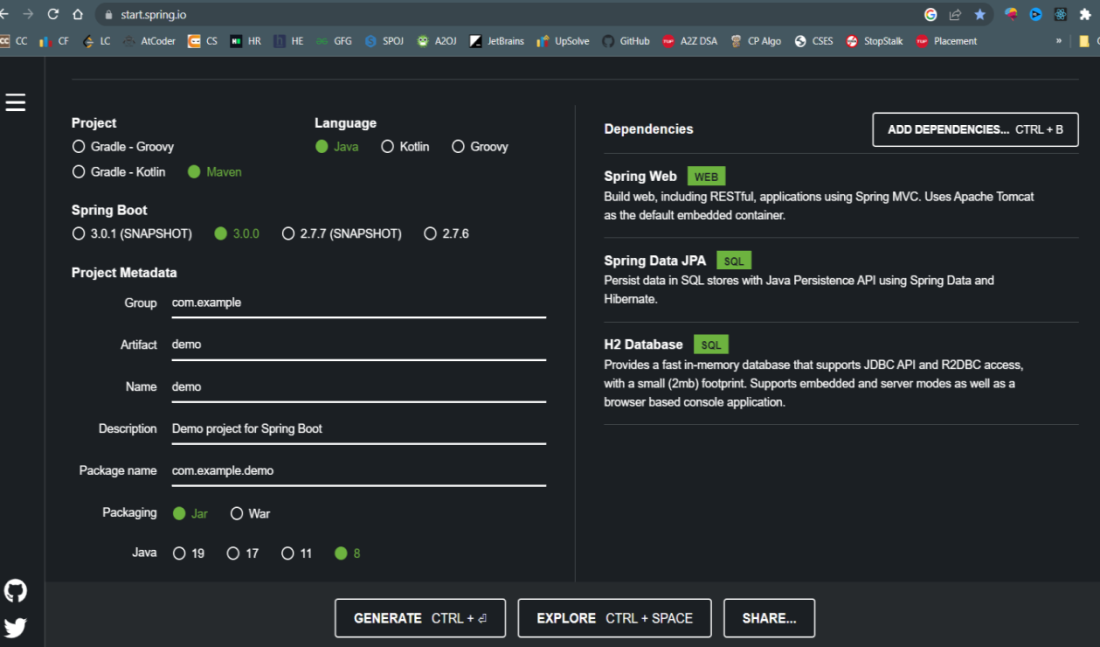Select War packaging
The image size is (1100, 647).
pos(250,514)
